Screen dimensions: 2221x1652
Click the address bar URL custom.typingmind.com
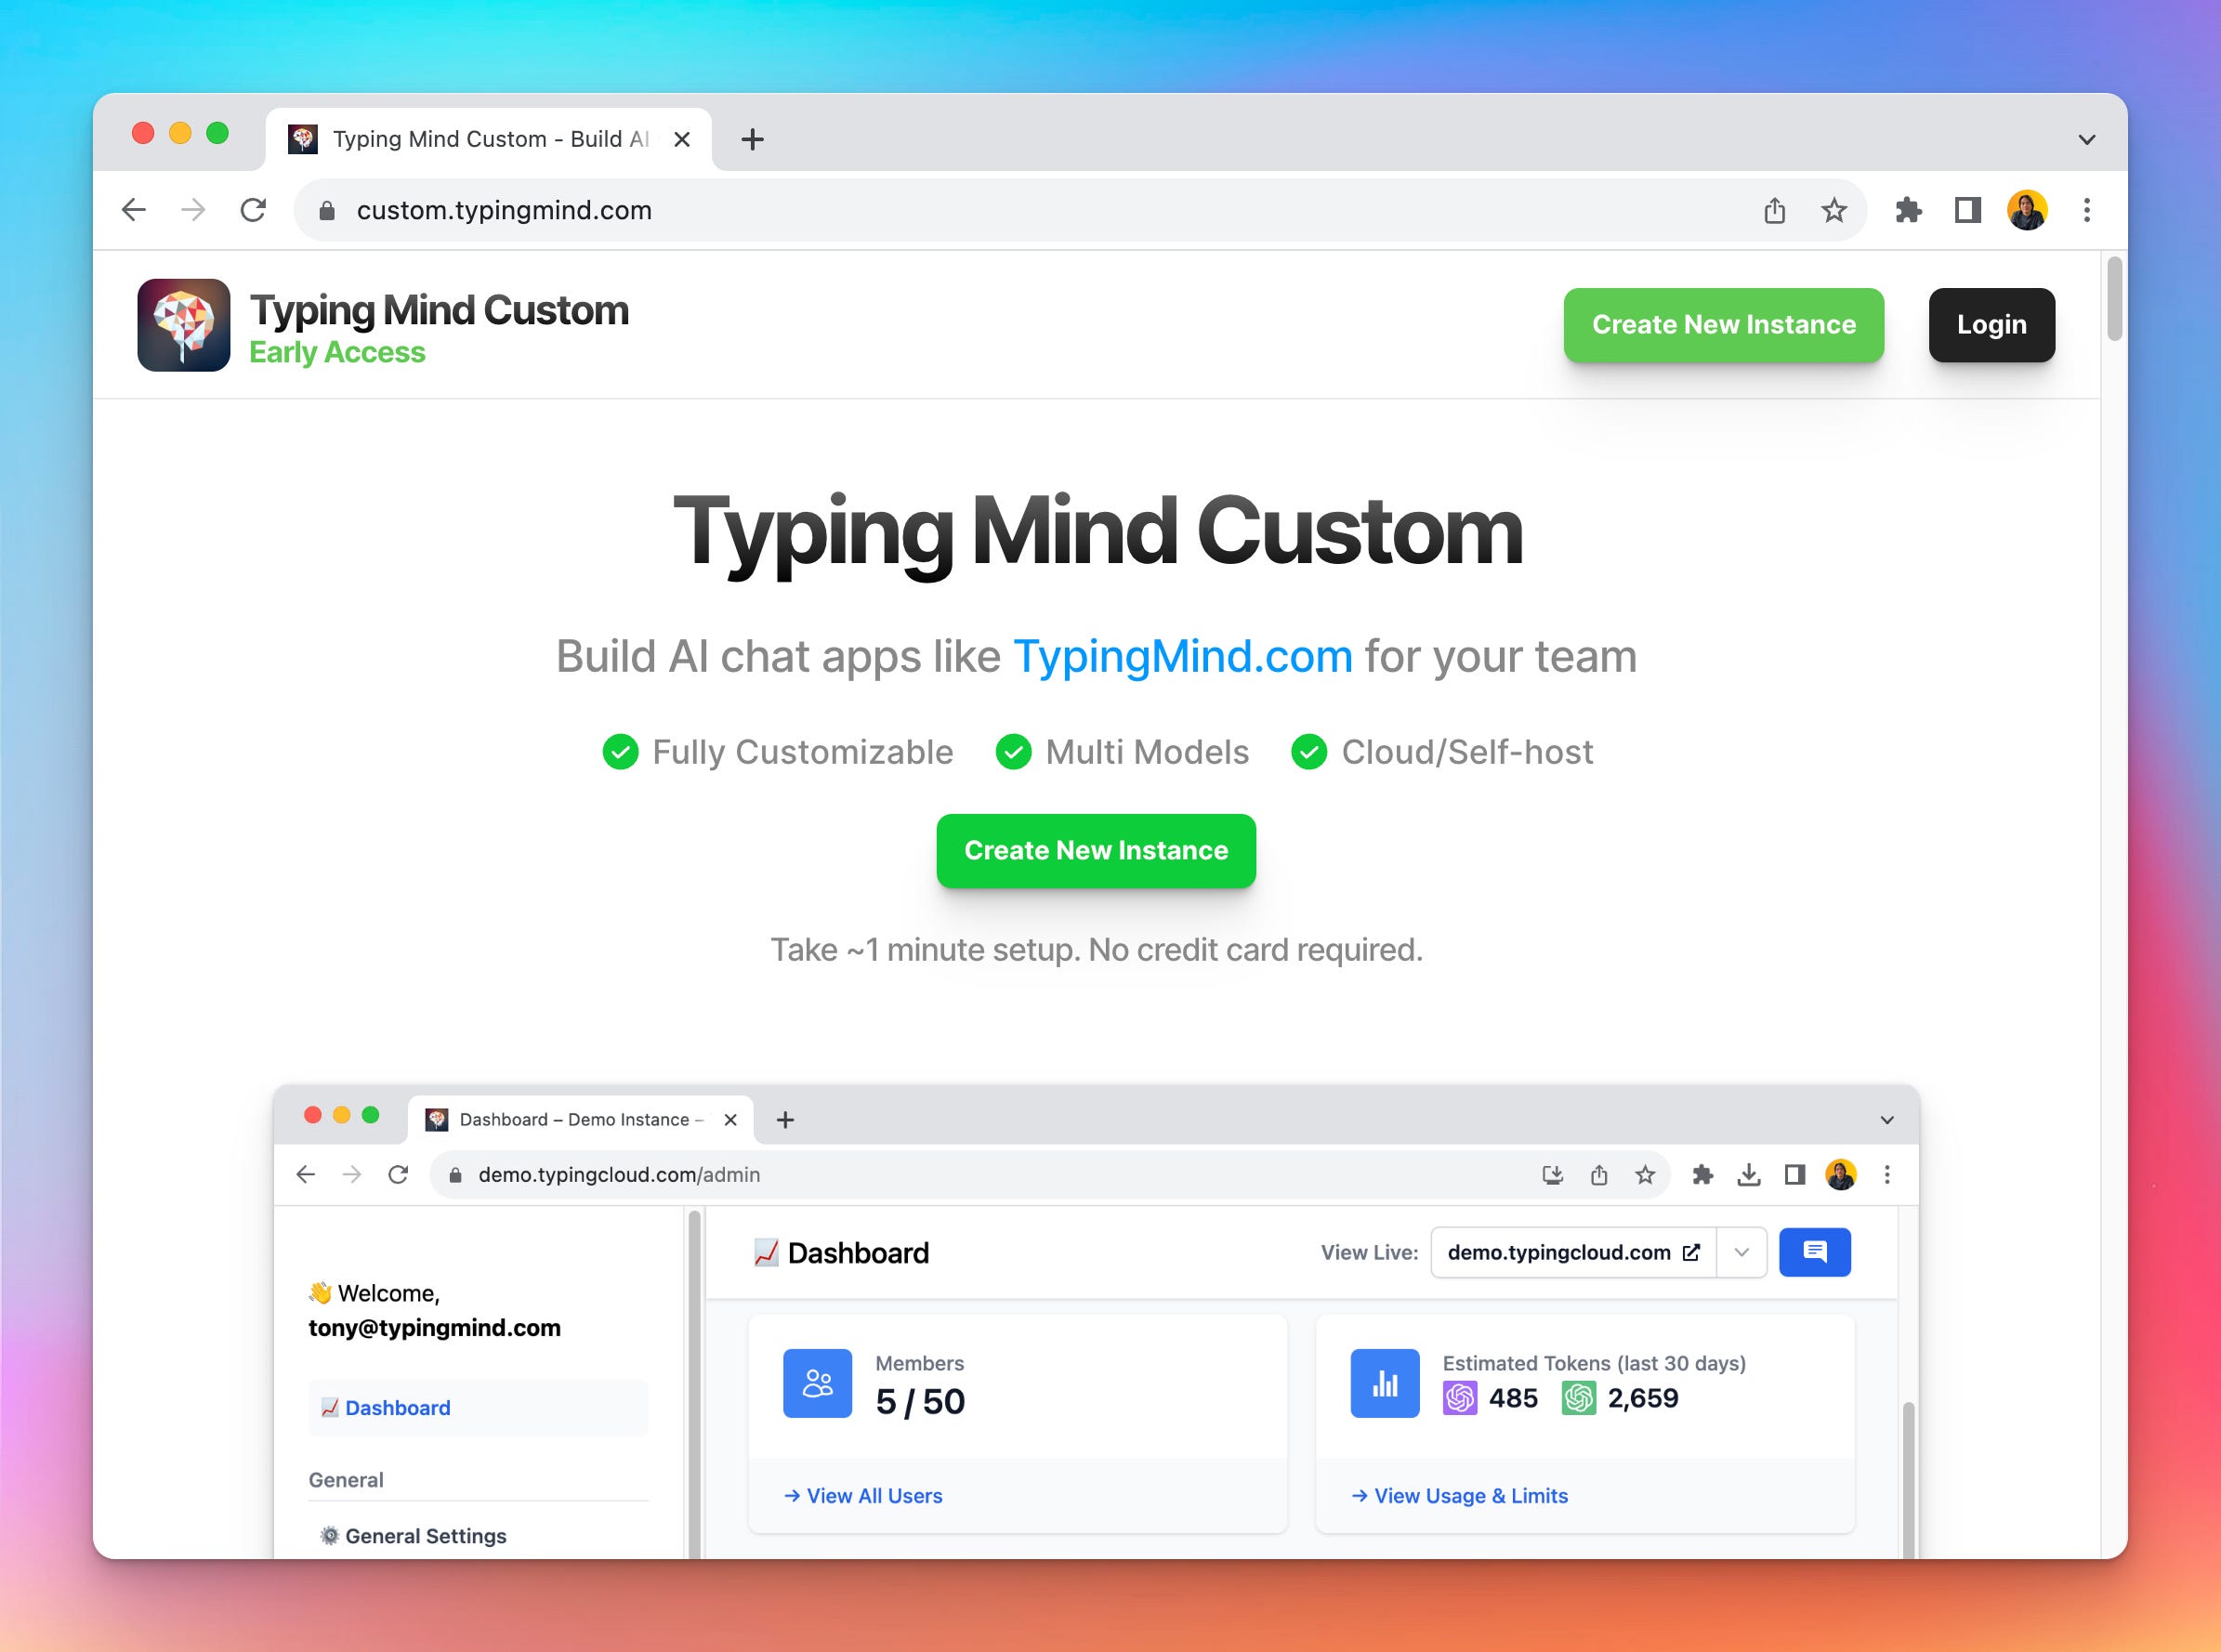(x=504, y=210)
